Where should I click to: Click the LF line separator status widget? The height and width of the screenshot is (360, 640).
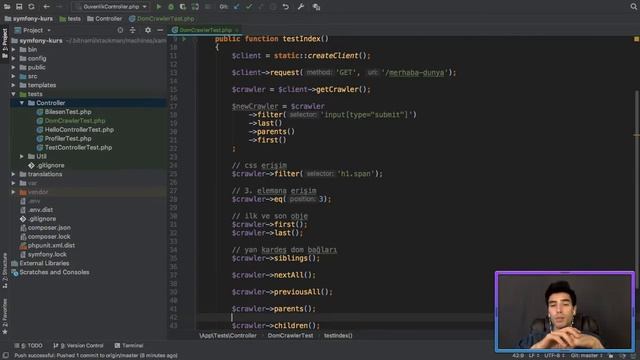click(534, 356)
